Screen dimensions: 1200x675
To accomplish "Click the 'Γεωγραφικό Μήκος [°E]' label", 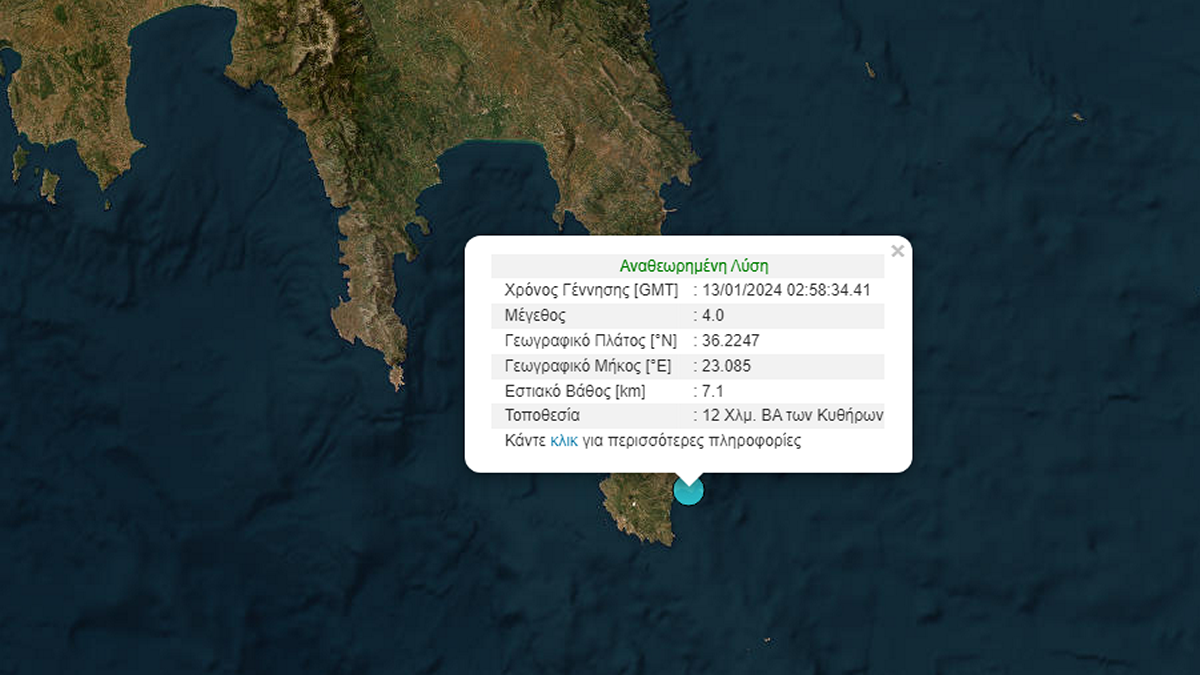I will tap(580, 366).
